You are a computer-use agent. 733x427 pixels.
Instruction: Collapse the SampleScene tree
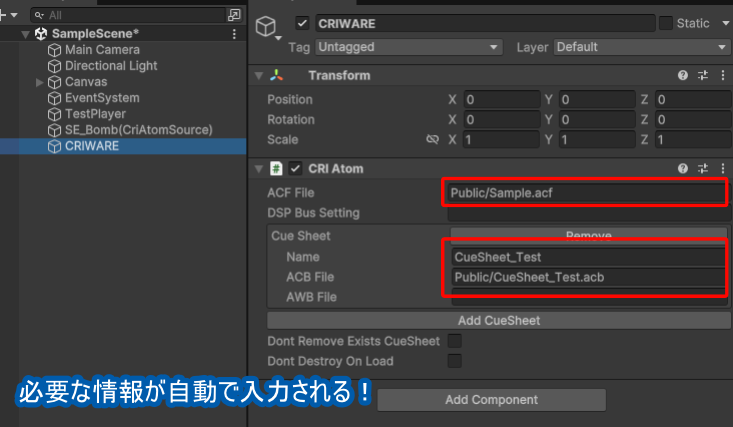[x=26, y=34]
